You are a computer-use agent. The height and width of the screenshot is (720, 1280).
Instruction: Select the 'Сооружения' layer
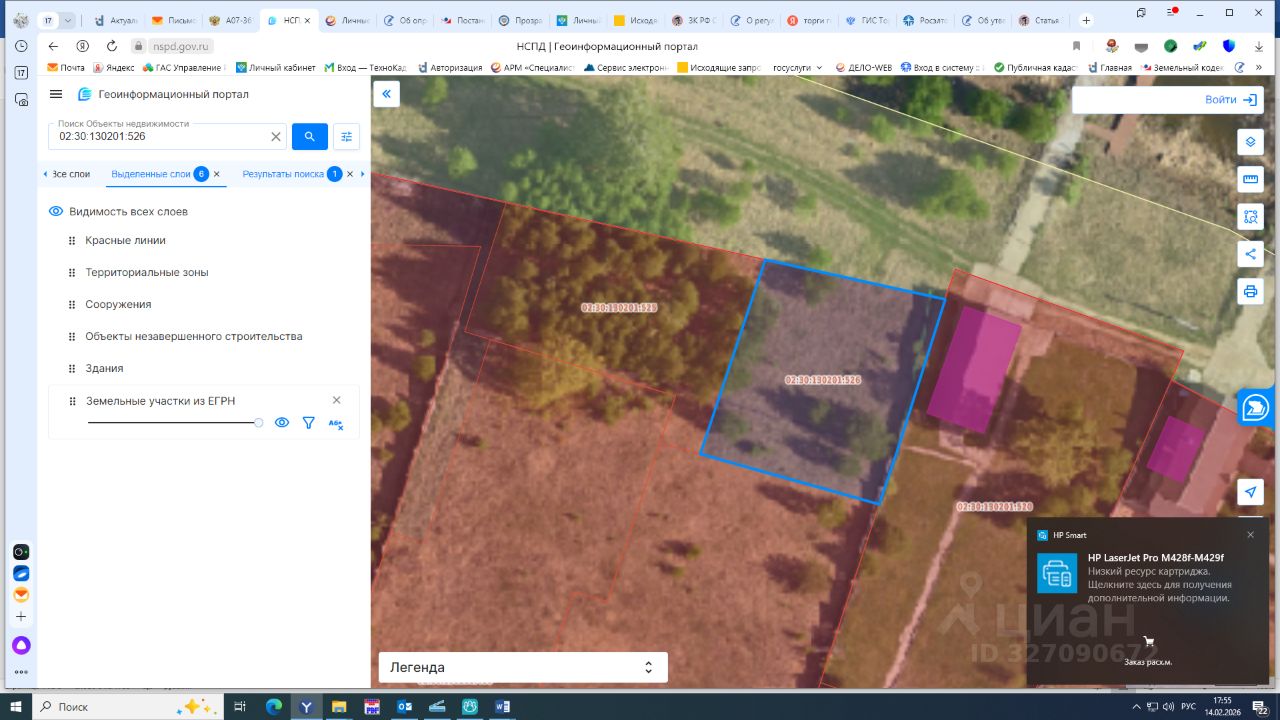point(118,304)
